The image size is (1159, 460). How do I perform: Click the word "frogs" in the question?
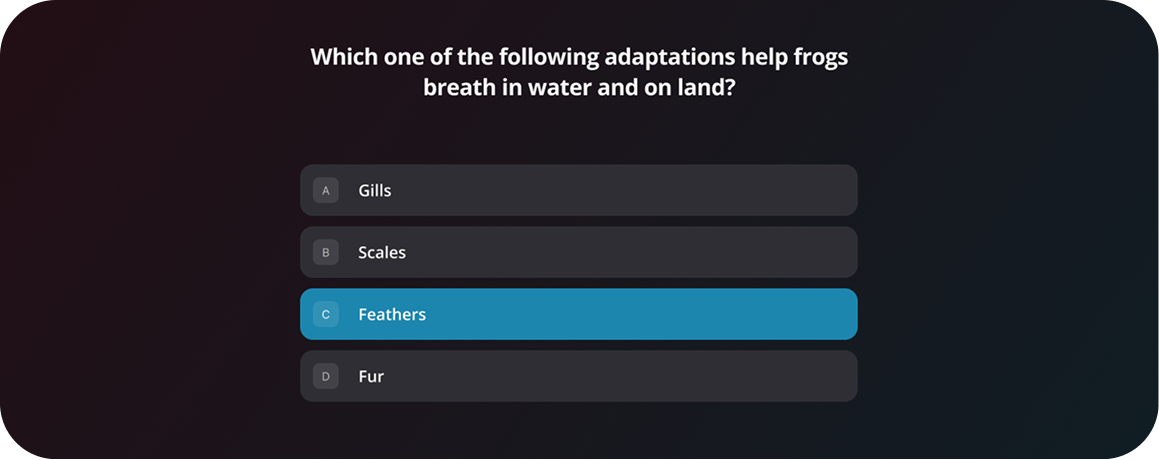(x=821, y=56)
